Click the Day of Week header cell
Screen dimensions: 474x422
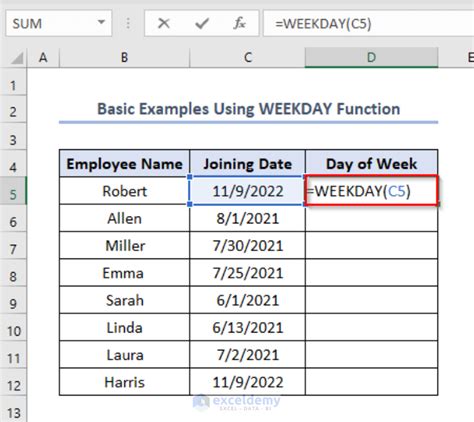(x=371, y=164)
